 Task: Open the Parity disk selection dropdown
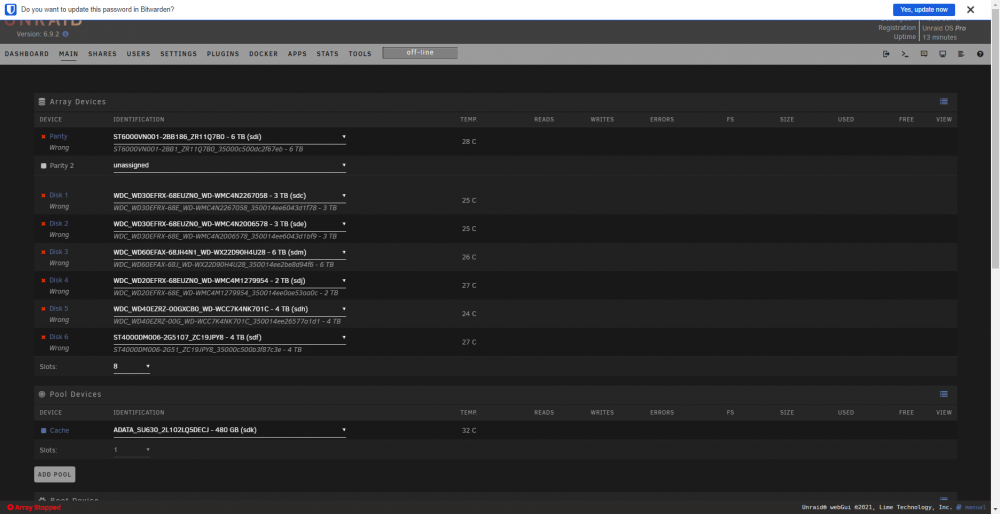pyautogui.click(x=230, y=137)
